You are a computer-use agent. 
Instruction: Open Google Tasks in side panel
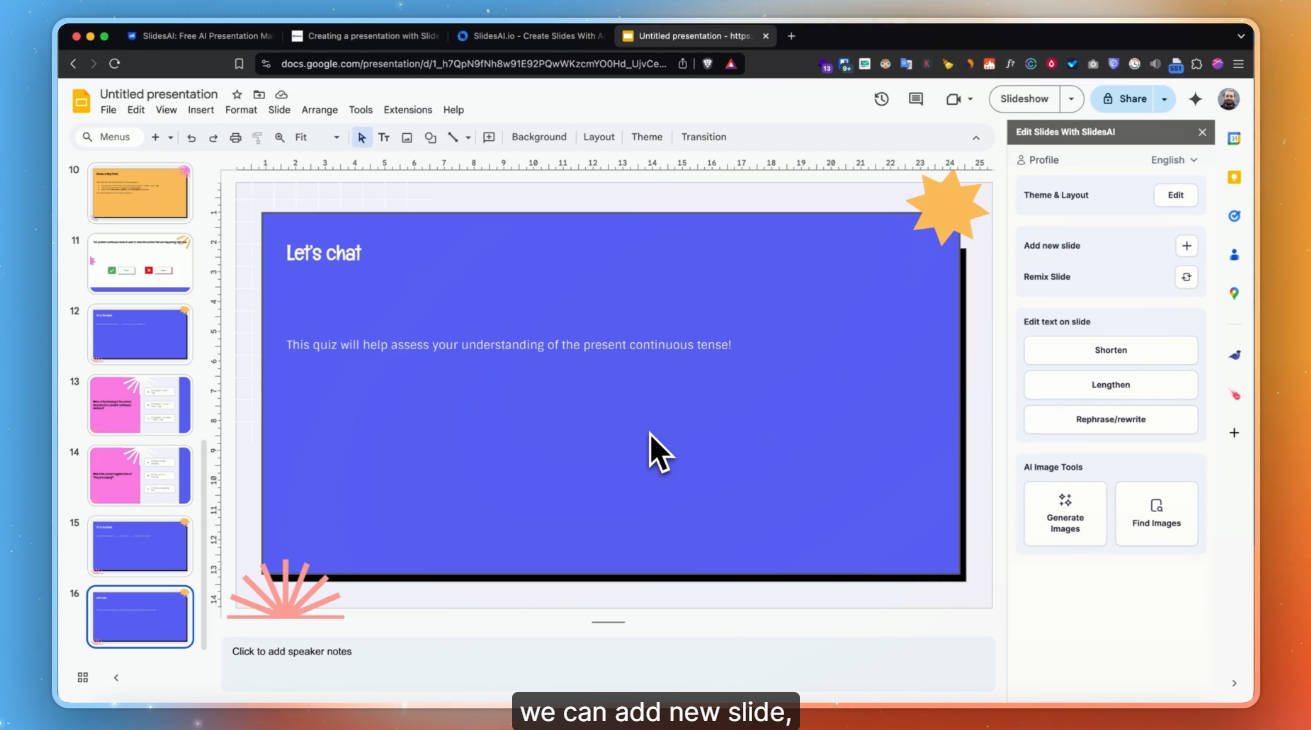coord(1234,215)
